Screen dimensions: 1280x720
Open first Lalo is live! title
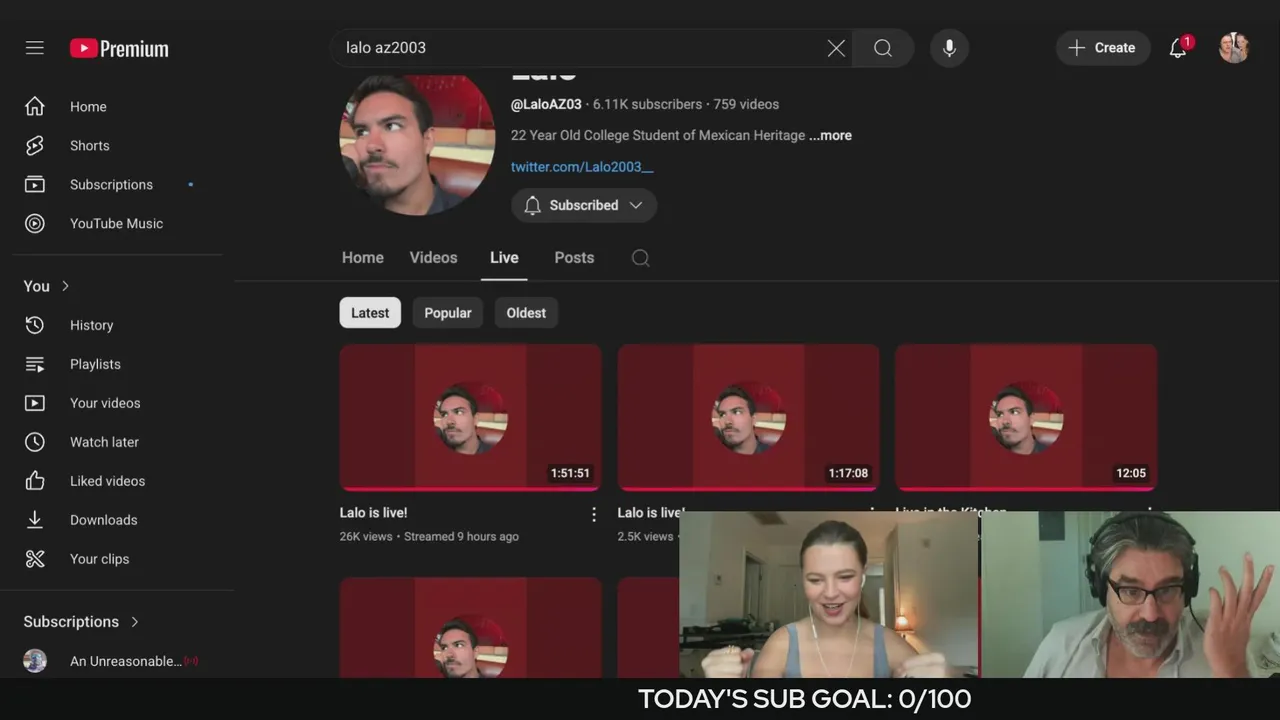pyautogui.click(x=374, y=513)
